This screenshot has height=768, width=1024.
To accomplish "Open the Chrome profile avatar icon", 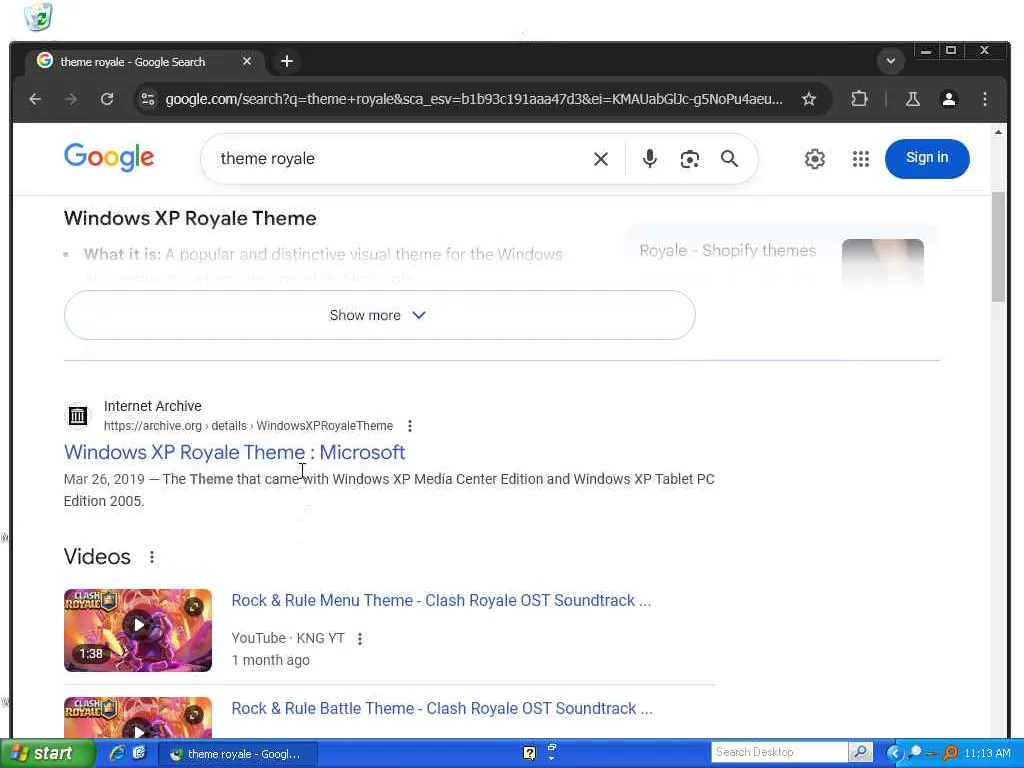I will coord(948,99).
